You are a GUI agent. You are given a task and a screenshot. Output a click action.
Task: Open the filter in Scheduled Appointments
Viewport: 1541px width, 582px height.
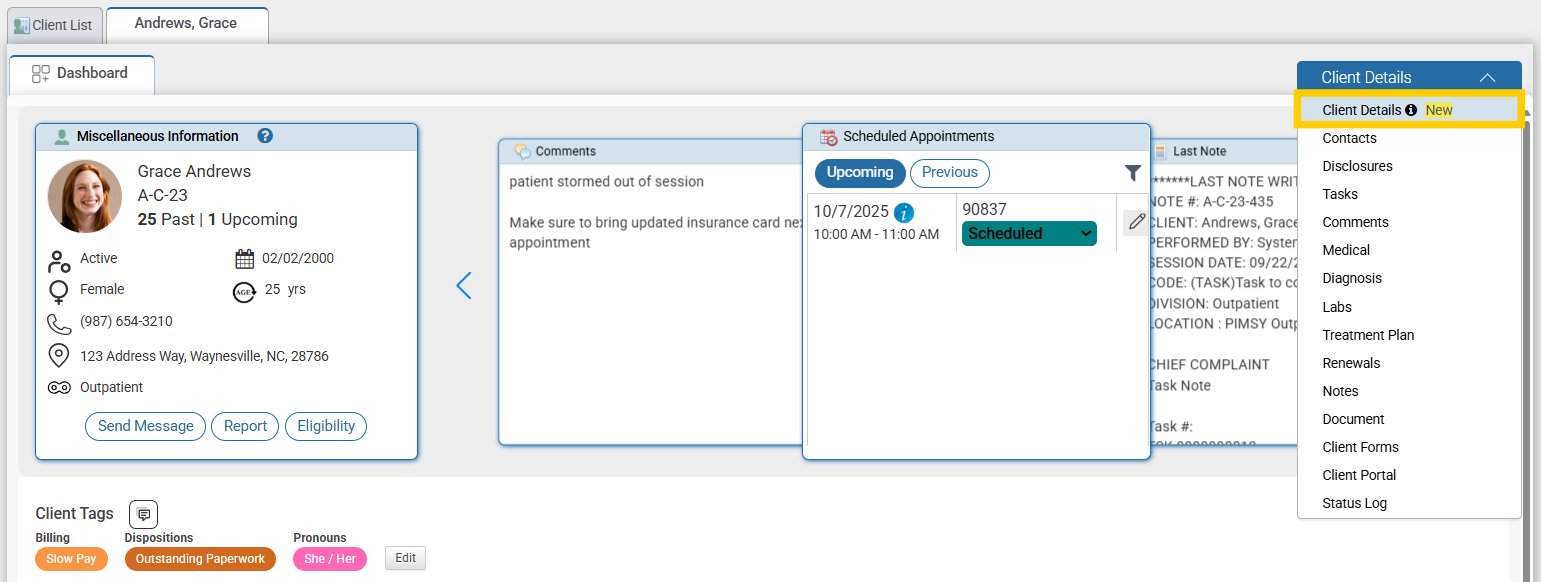(x=1132, y=173)
